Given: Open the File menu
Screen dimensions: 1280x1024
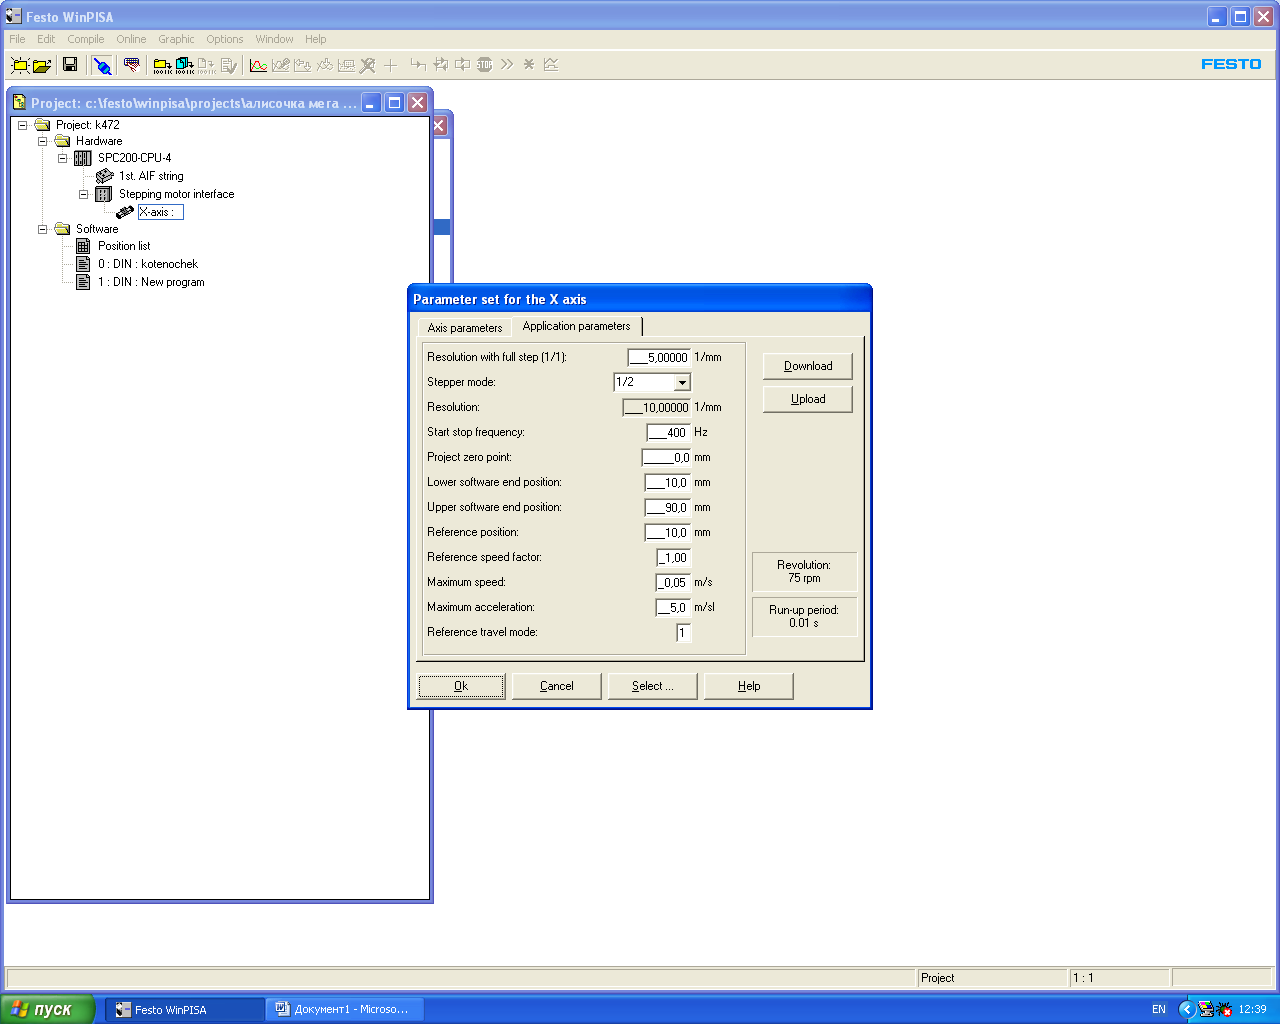Looking at the screenshot, I should point(17,39).
